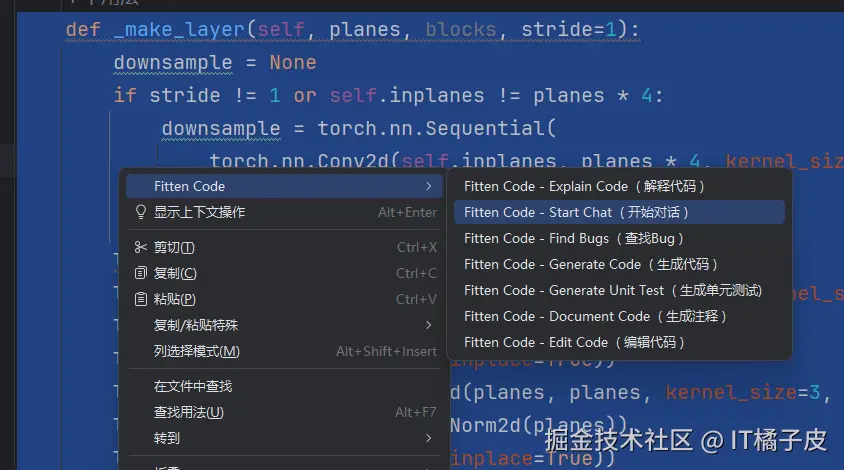
Task: Expand the Fitten Code submenu arrow
Action: click(428, 186)
